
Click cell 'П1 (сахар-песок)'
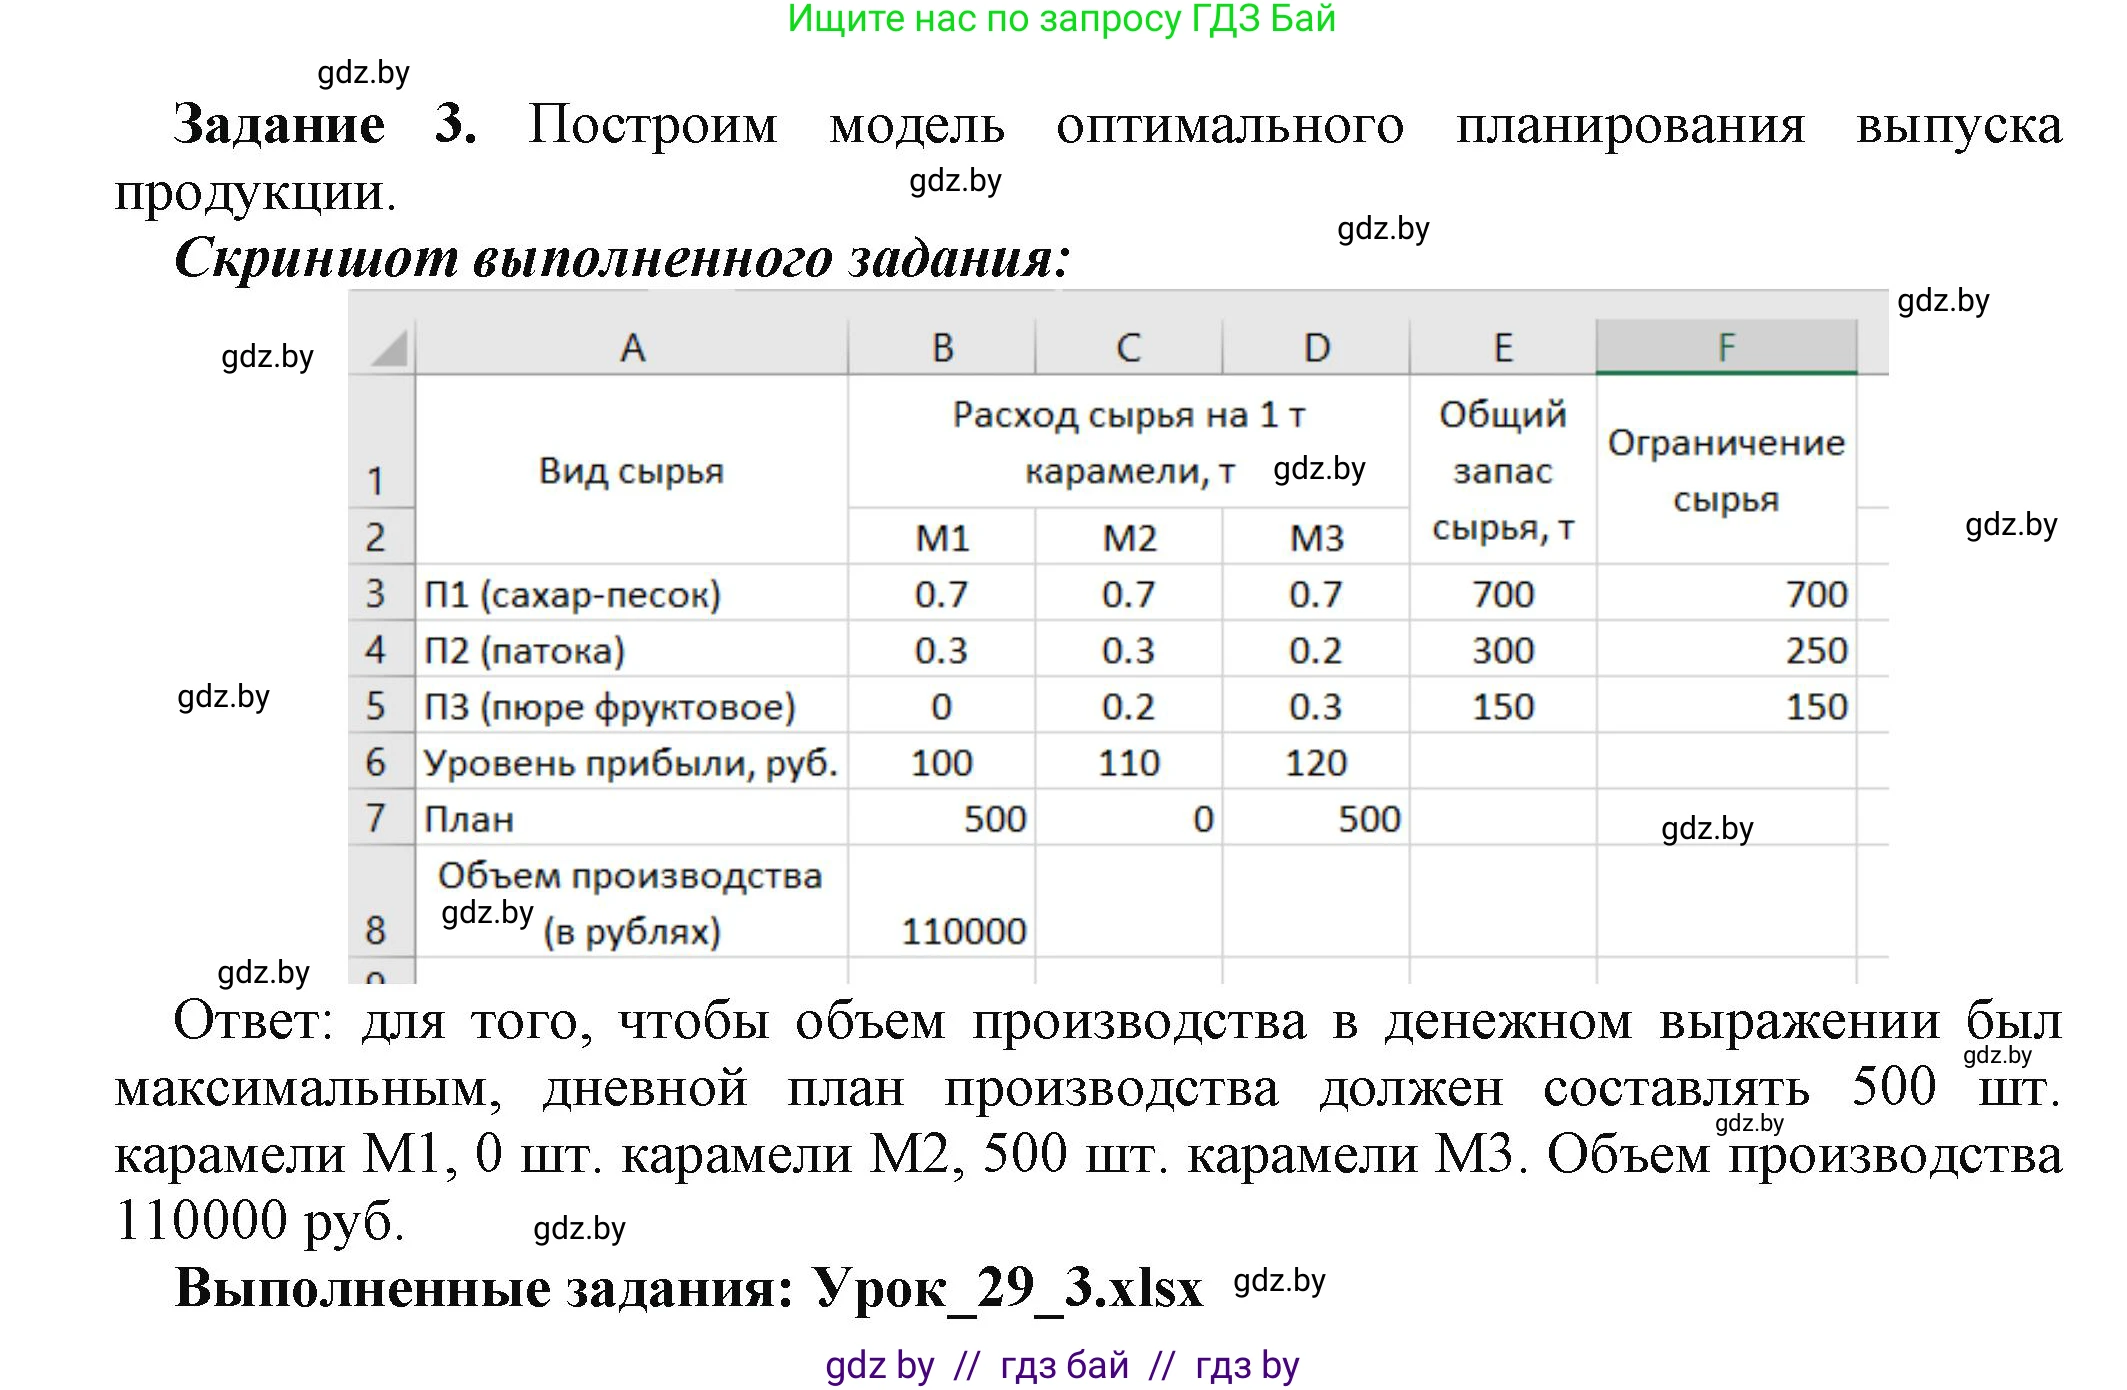tap(632, 593)
